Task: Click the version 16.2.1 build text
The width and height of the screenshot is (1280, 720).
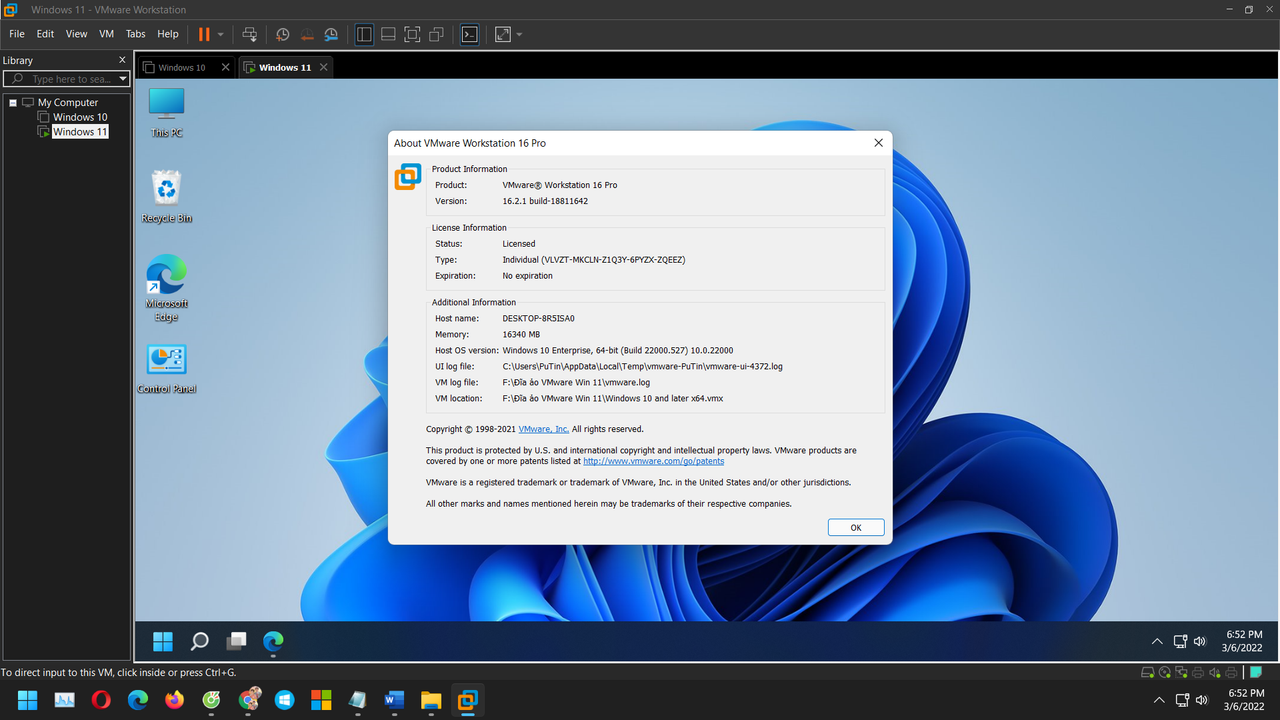Action: click(545, 201)
